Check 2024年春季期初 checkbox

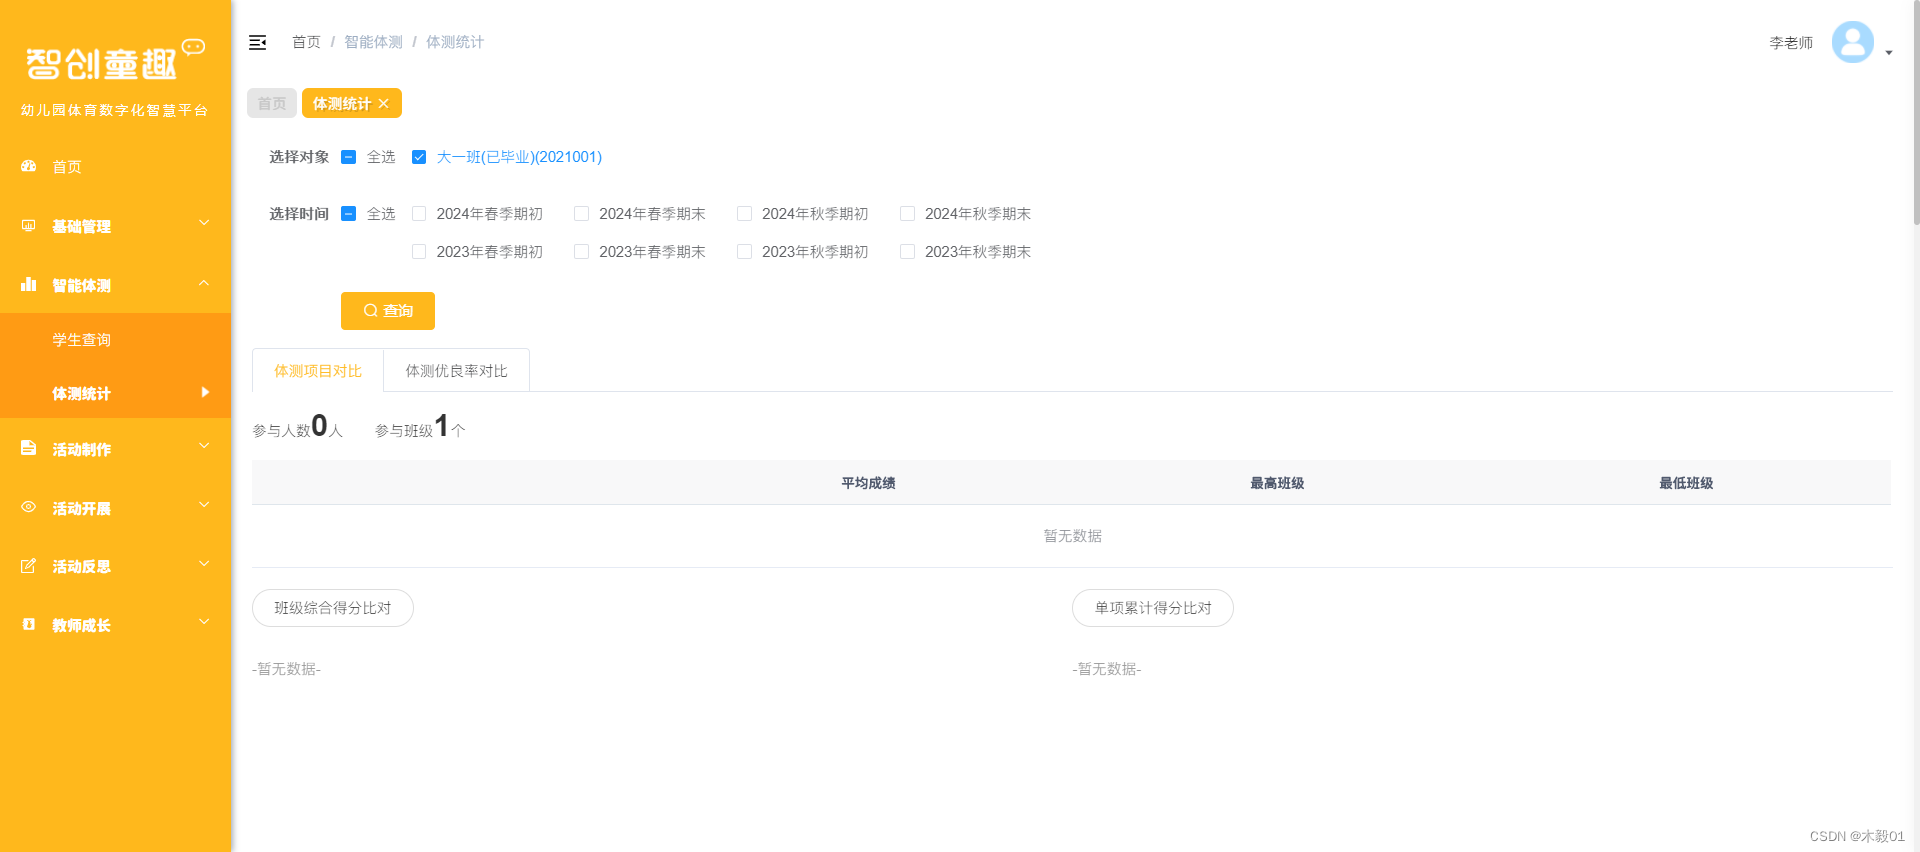(419, 214)
